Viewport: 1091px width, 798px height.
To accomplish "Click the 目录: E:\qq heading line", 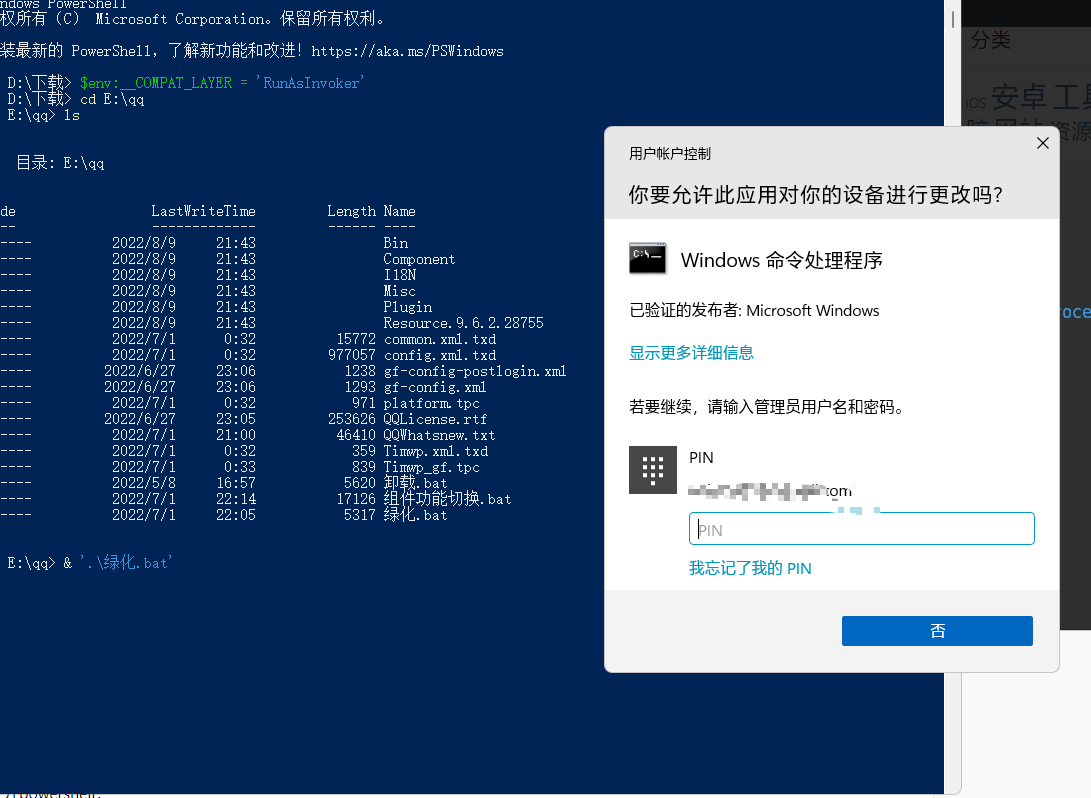I will point(60,163).
